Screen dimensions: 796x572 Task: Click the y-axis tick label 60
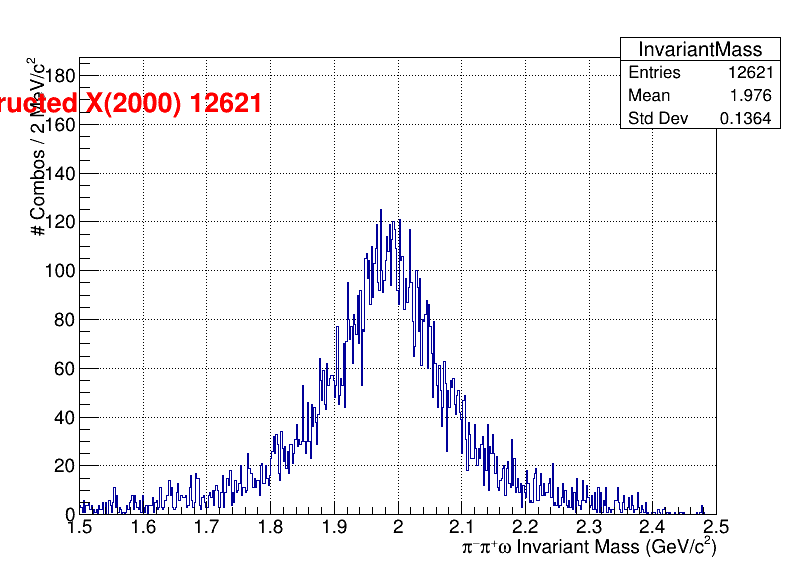pos(64,369)
